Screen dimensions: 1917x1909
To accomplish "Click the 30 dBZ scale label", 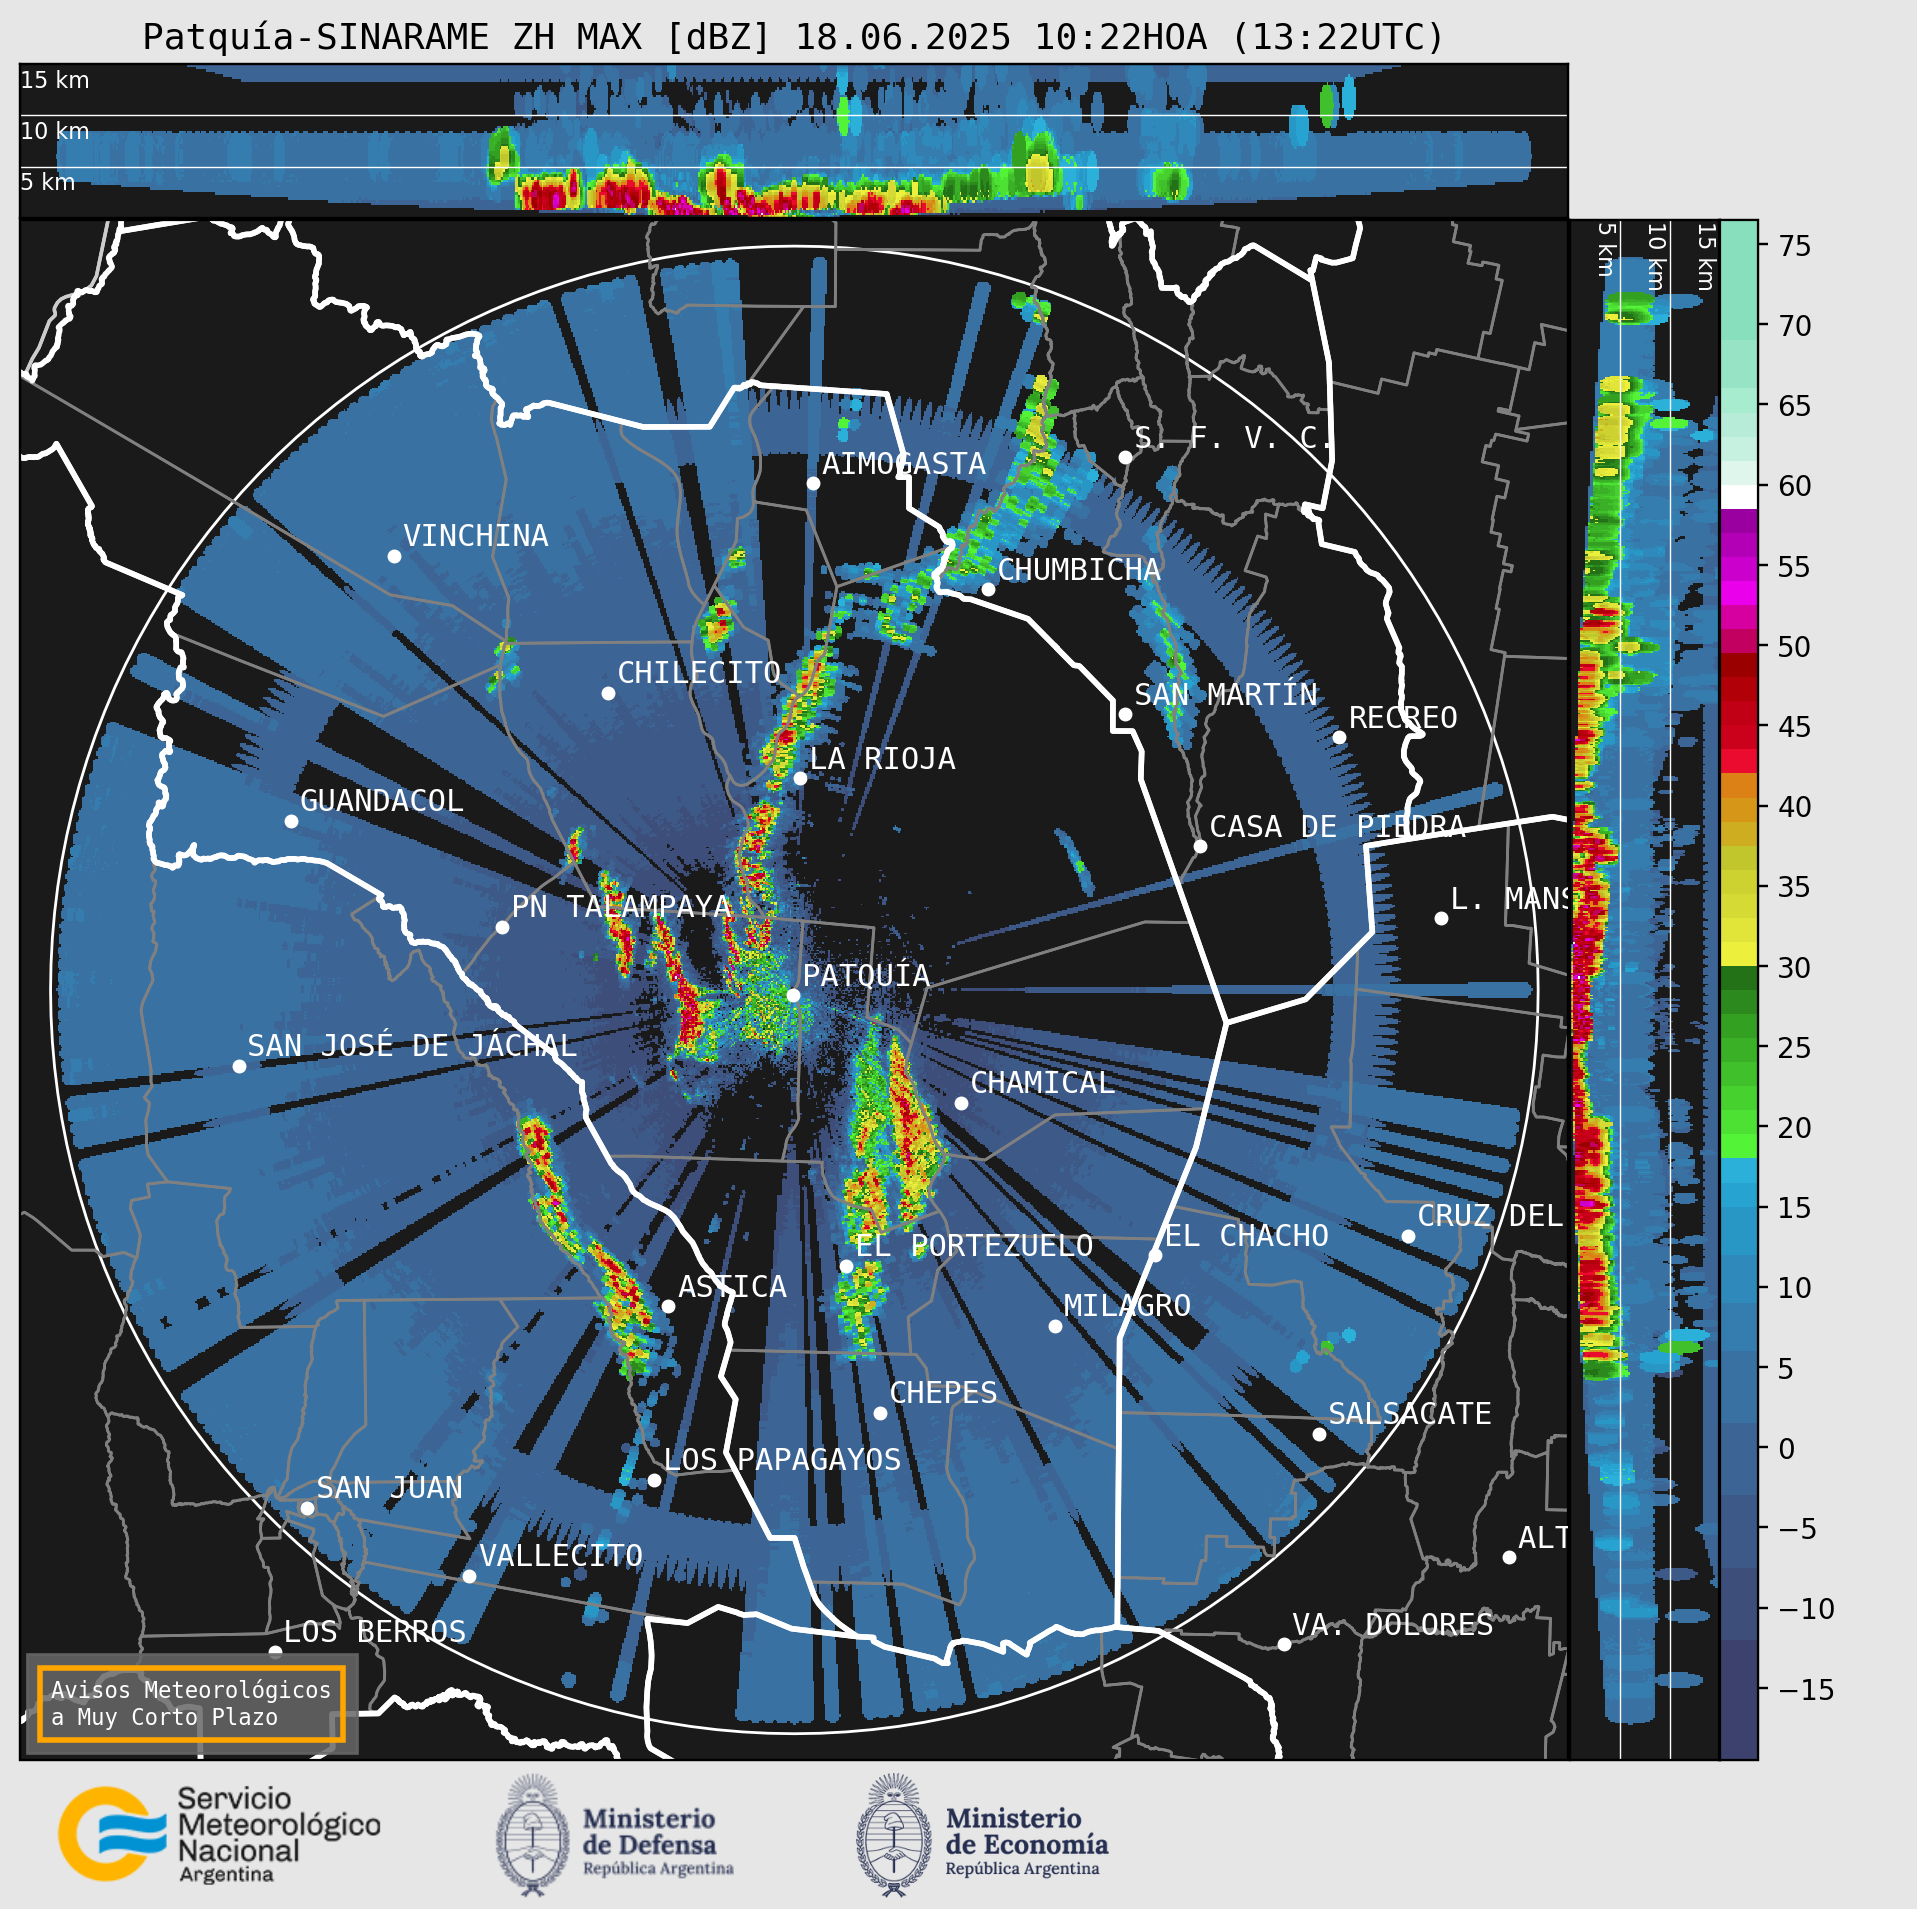I will pyautogui.click(x=1794, y=968).
